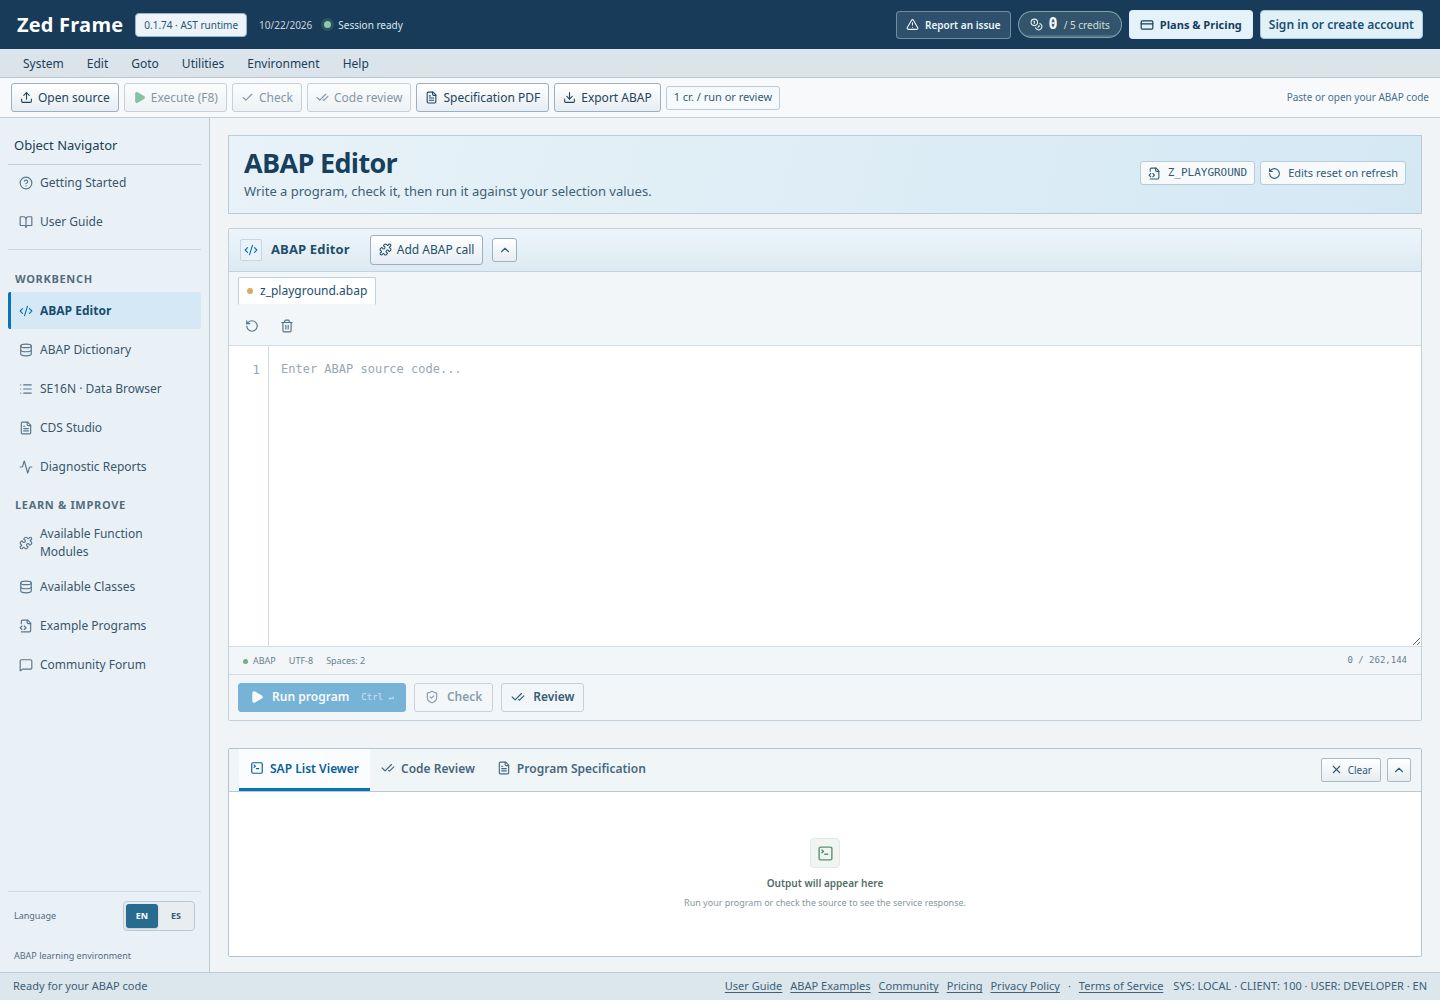Switch language to ES
1440x1000 pixels.
point(176,916)
